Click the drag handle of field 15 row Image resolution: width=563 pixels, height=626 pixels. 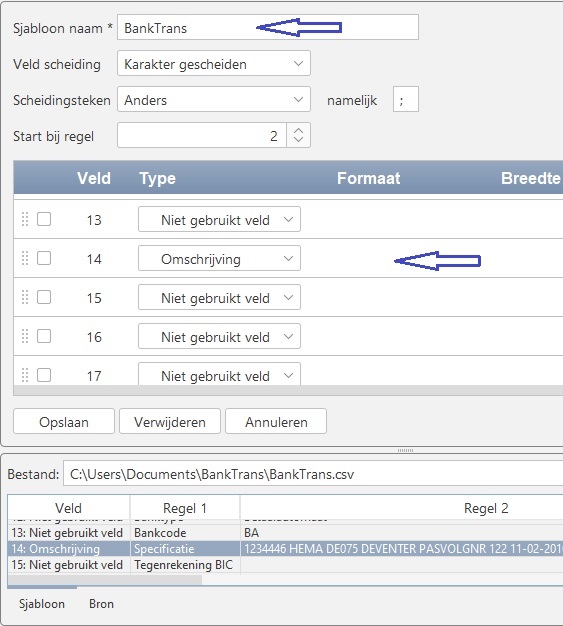click(25, 297)
